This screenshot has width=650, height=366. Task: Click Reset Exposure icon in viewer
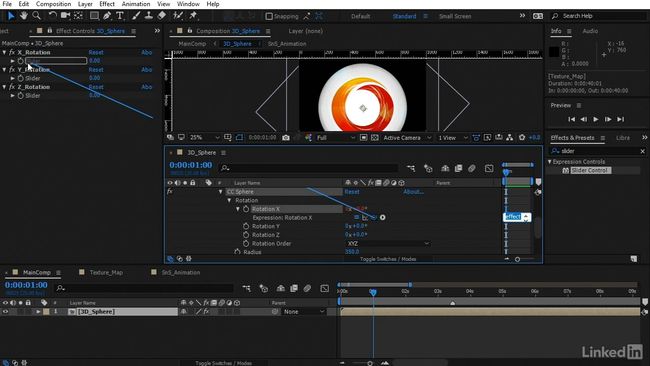click(522, 138)
